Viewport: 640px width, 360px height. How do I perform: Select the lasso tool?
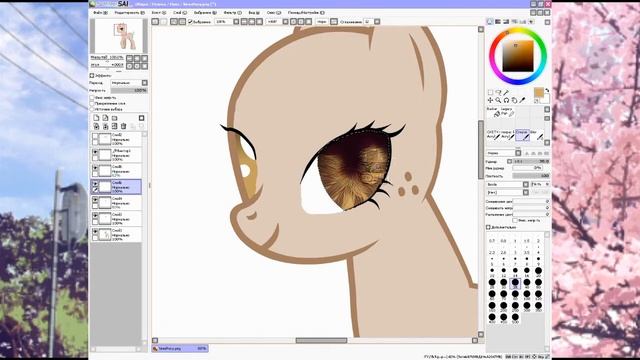coord(498,93)
